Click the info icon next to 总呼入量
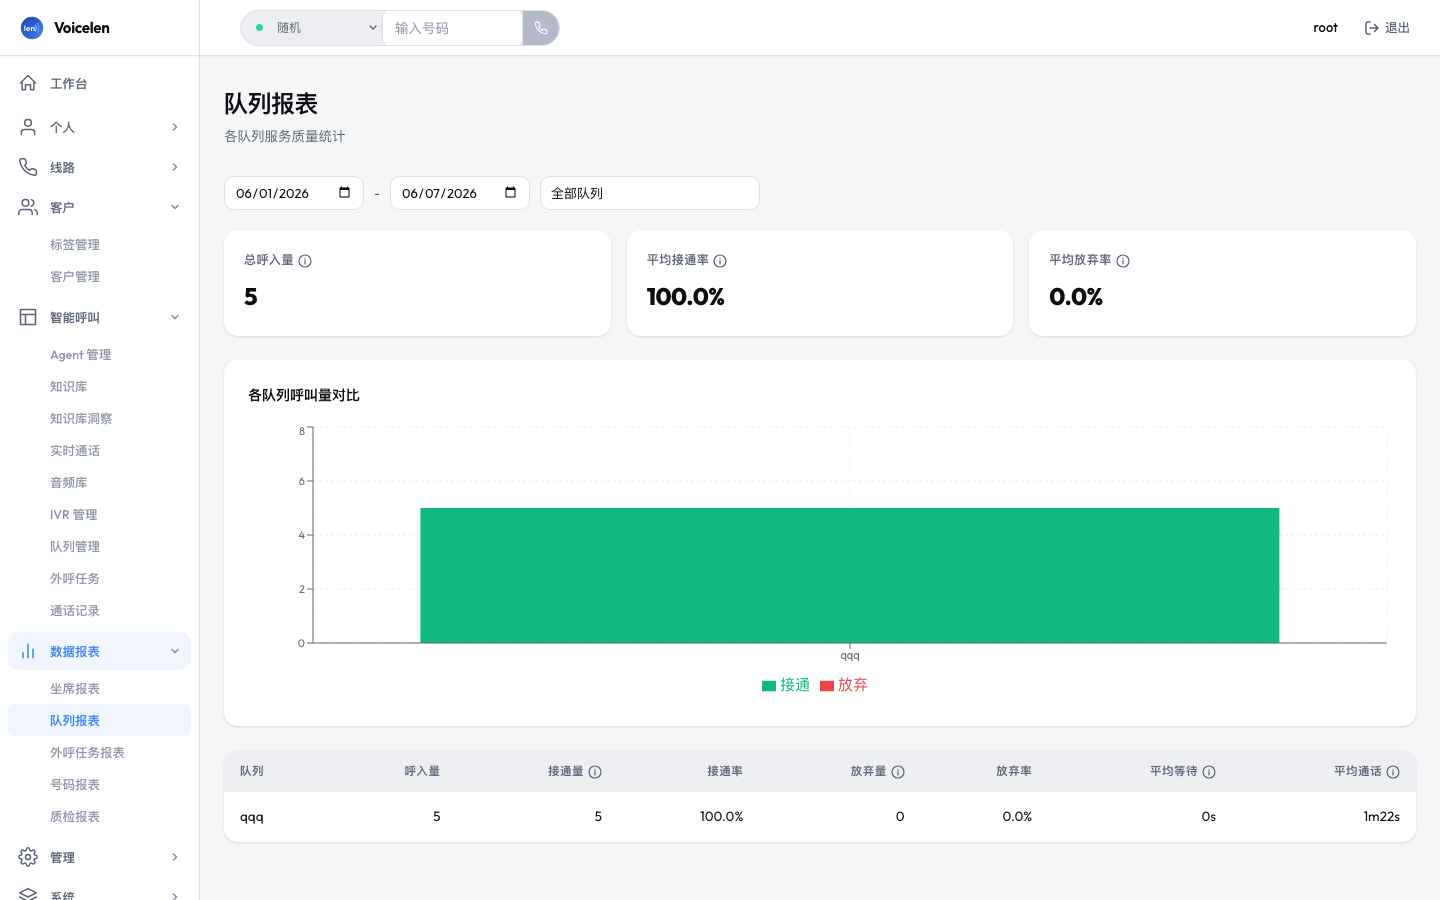The image size is (1440, 900). [305, 261]
